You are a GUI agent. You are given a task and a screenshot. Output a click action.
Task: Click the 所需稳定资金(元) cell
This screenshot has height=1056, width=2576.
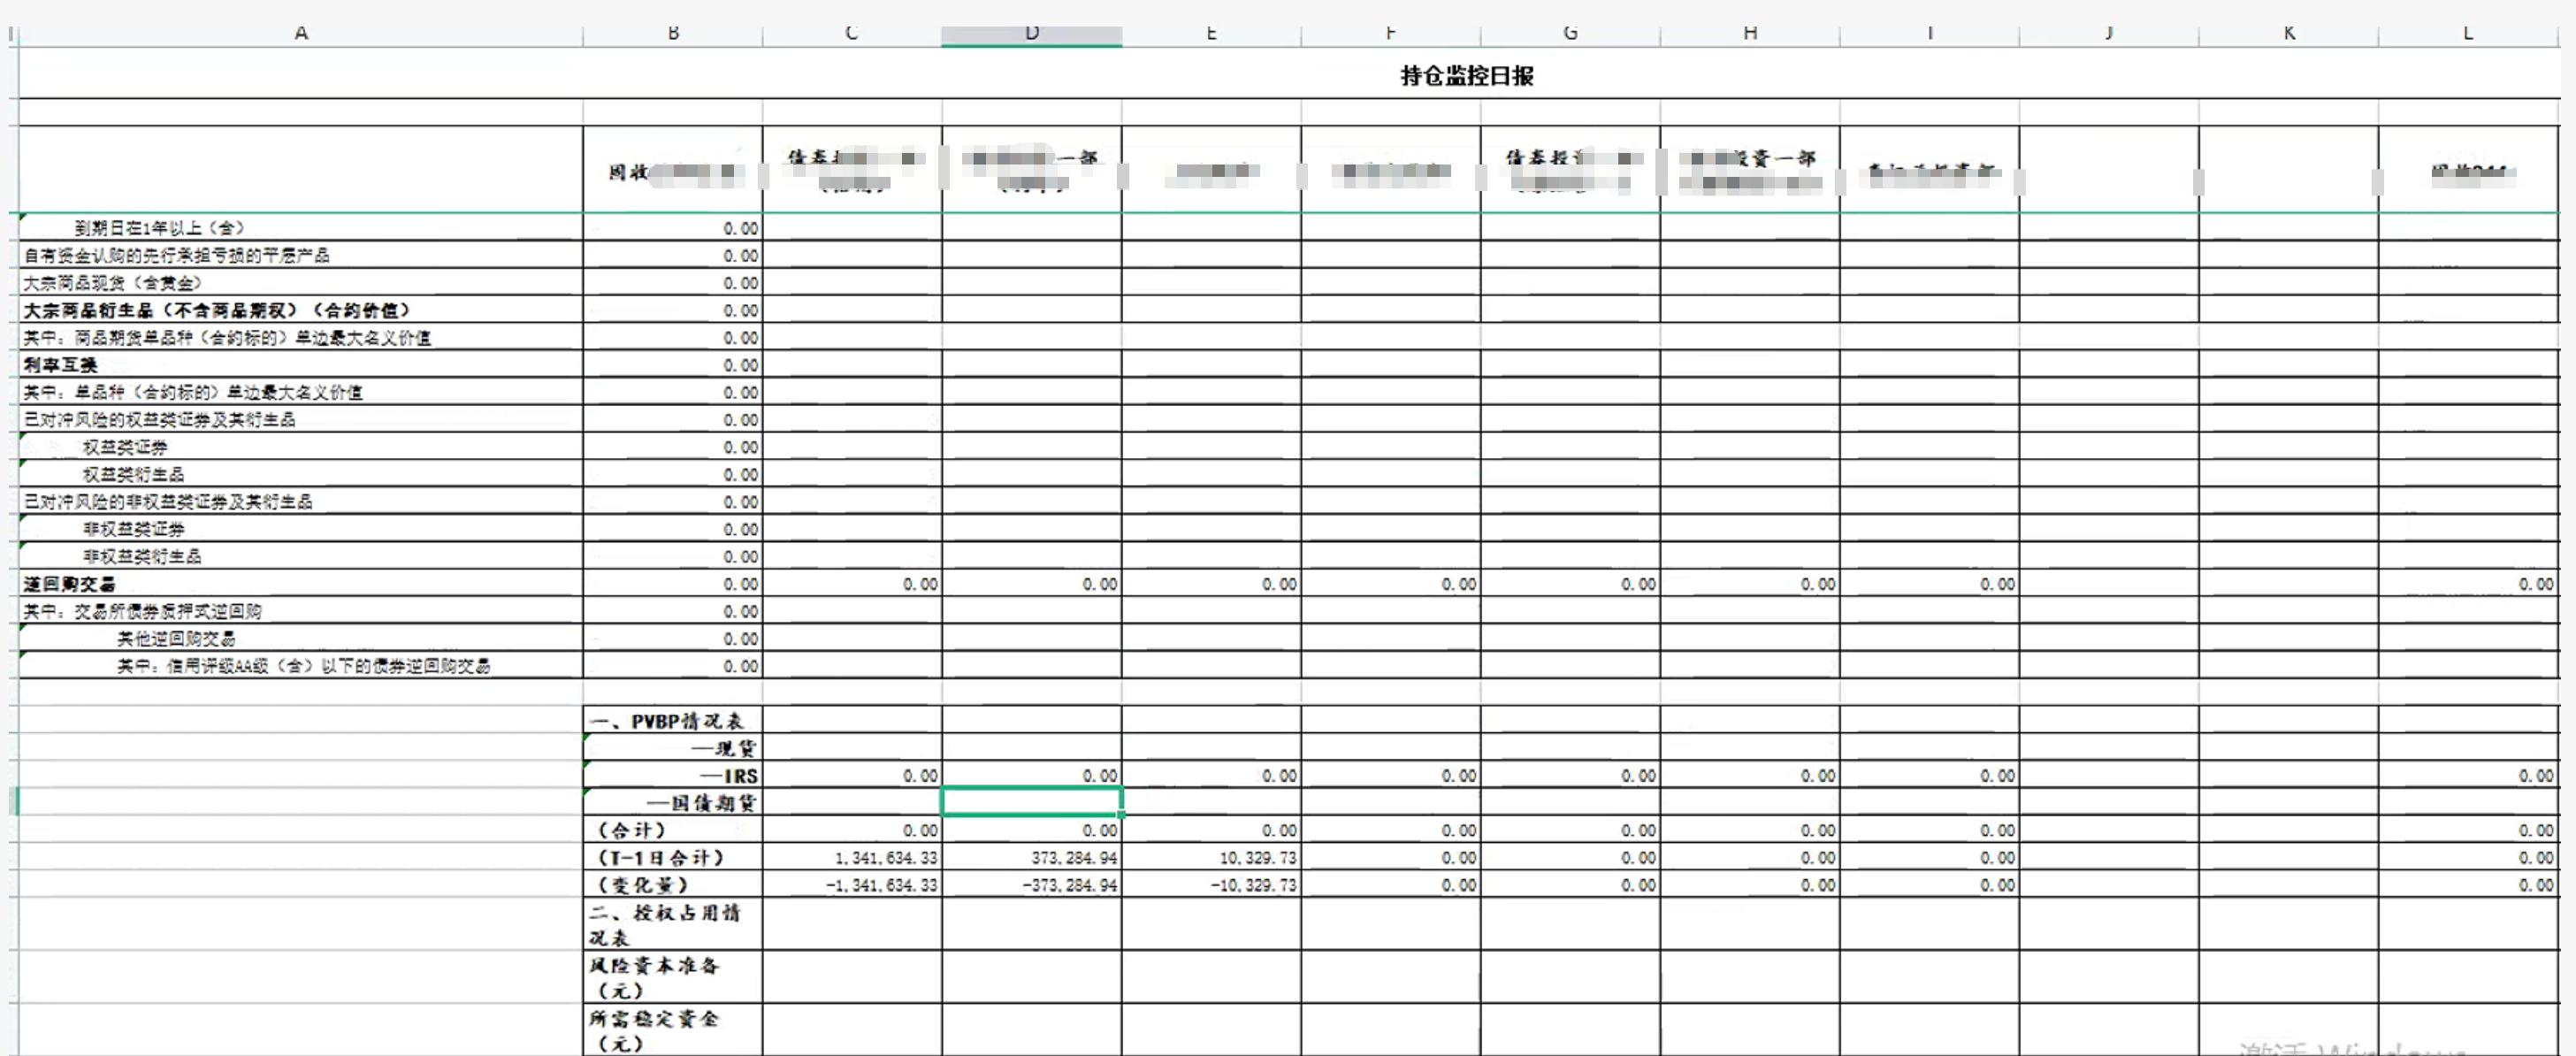click(x=655, y=1030)
